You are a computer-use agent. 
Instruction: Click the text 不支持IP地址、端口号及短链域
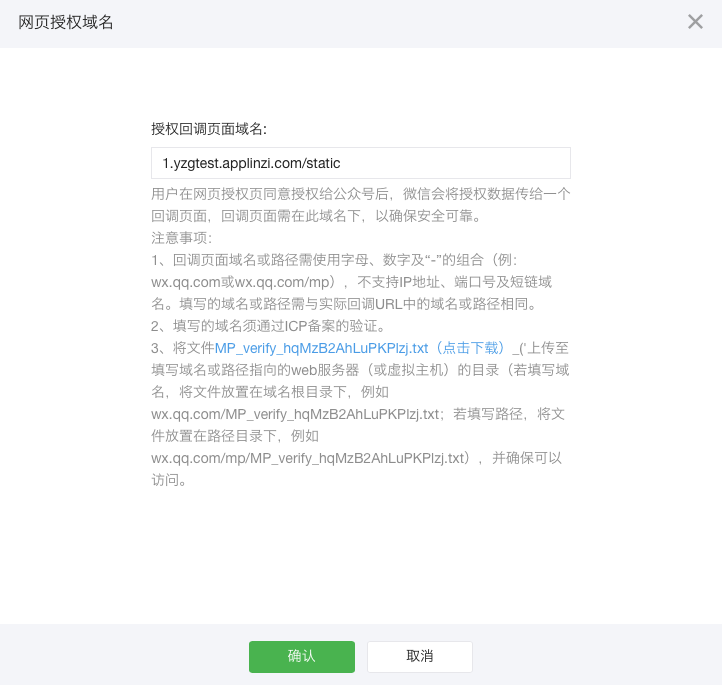(x=454, y=282)
